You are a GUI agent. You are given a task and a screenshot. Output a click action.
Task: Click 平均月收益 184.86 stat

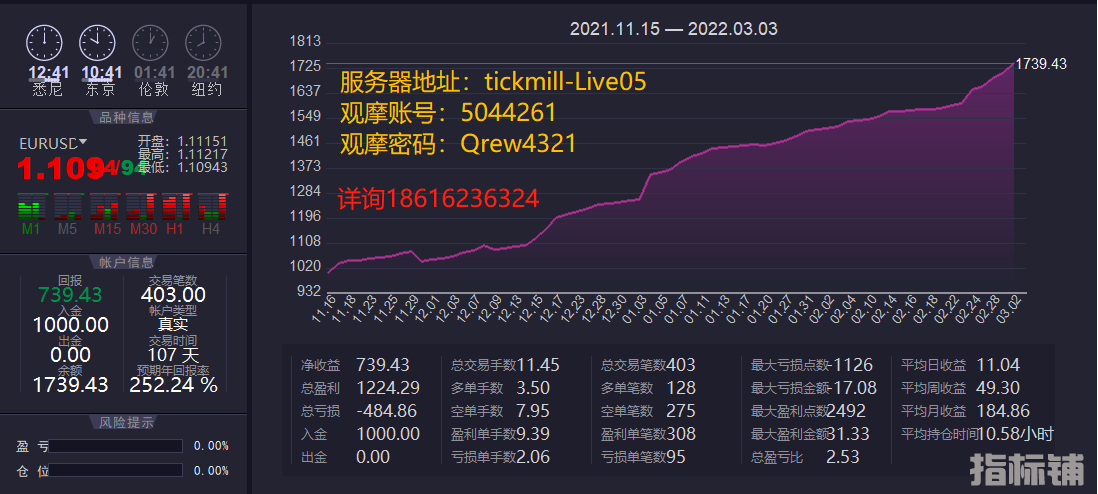point(965,411)
